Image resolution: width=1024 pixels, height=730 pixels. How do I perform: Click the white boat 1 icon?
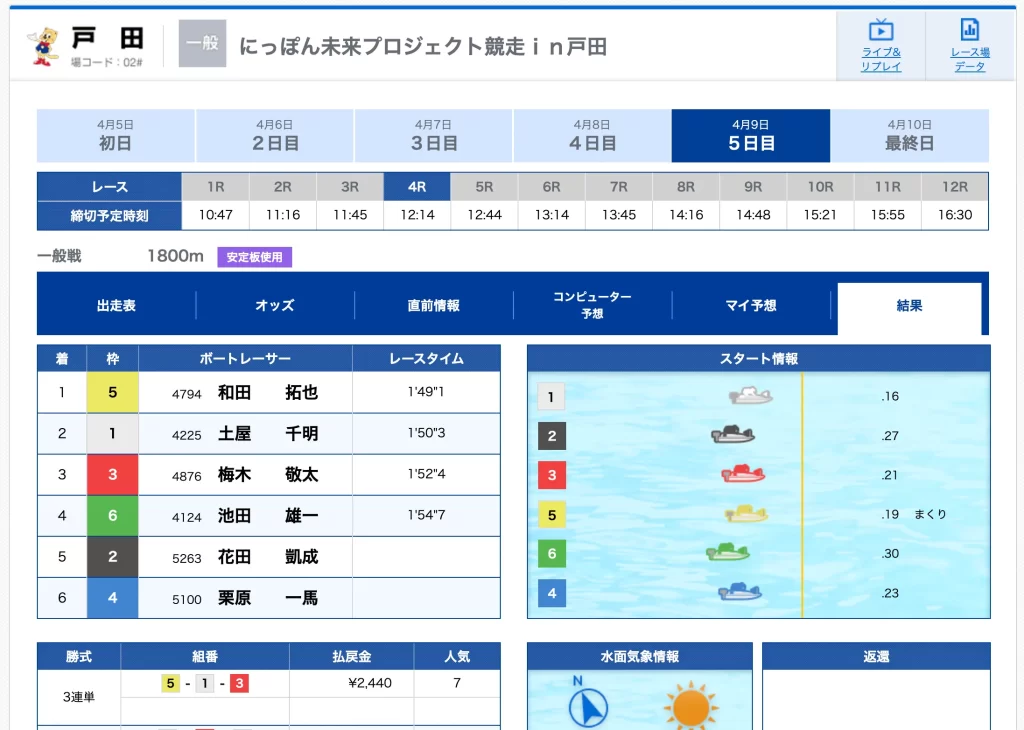750,396
